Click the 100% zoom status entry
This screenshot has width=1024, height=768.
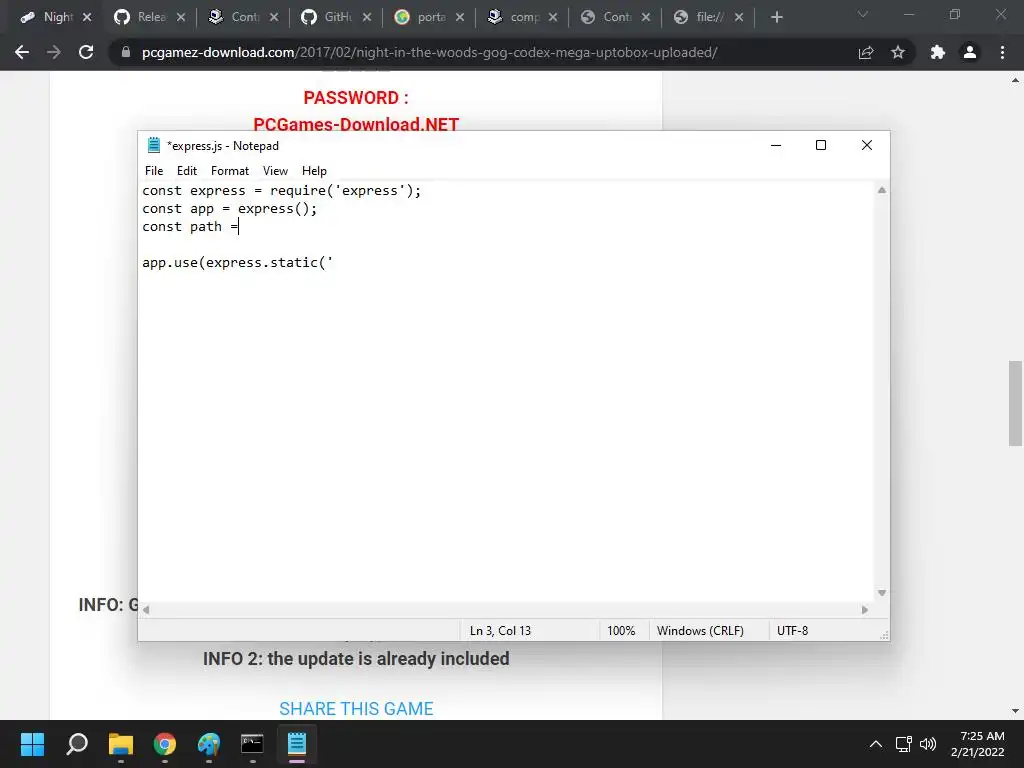621,631
